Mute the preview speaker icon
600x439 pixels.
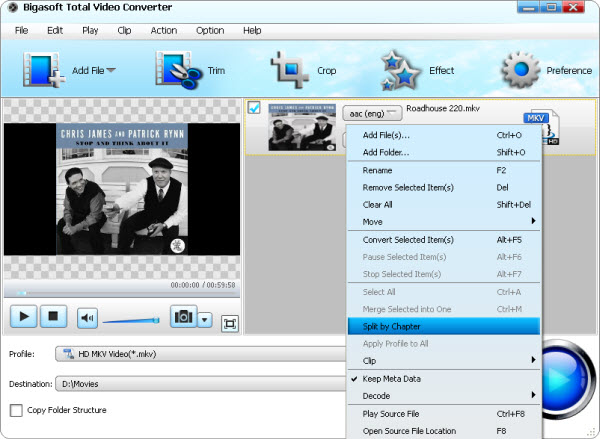(87, 318)
